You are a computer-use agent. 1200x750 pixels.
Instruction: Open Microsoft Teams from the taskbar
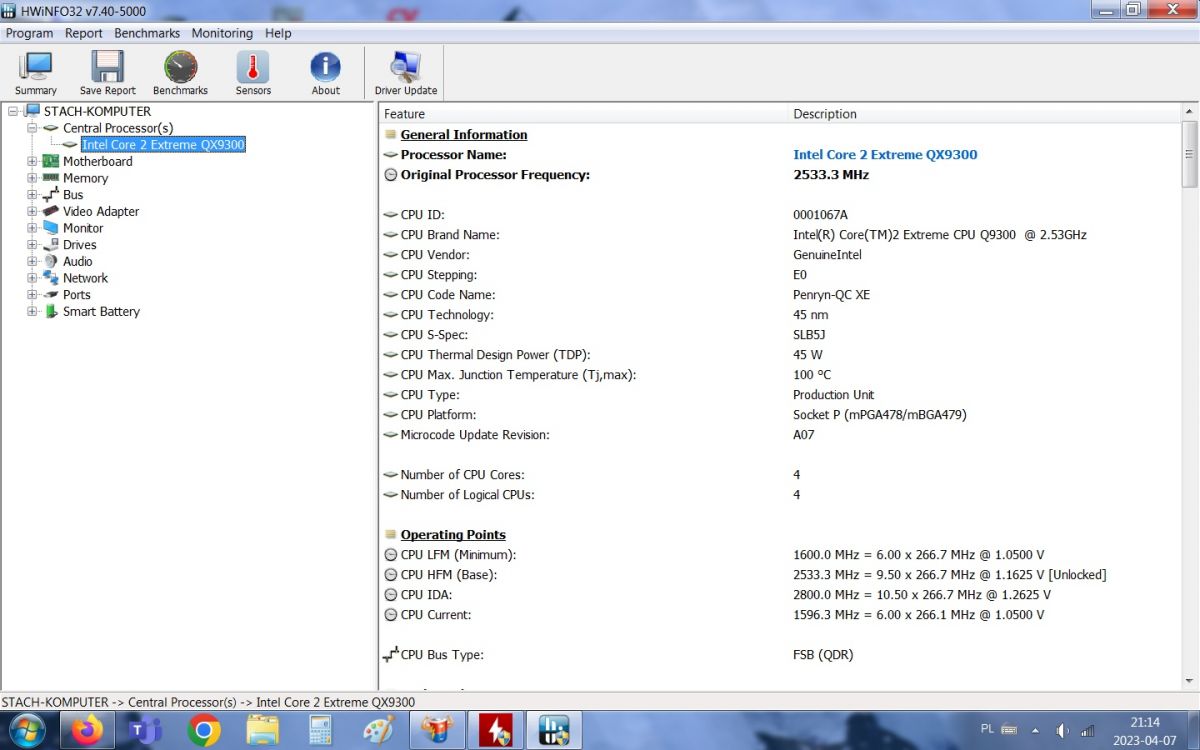(145, 731)
